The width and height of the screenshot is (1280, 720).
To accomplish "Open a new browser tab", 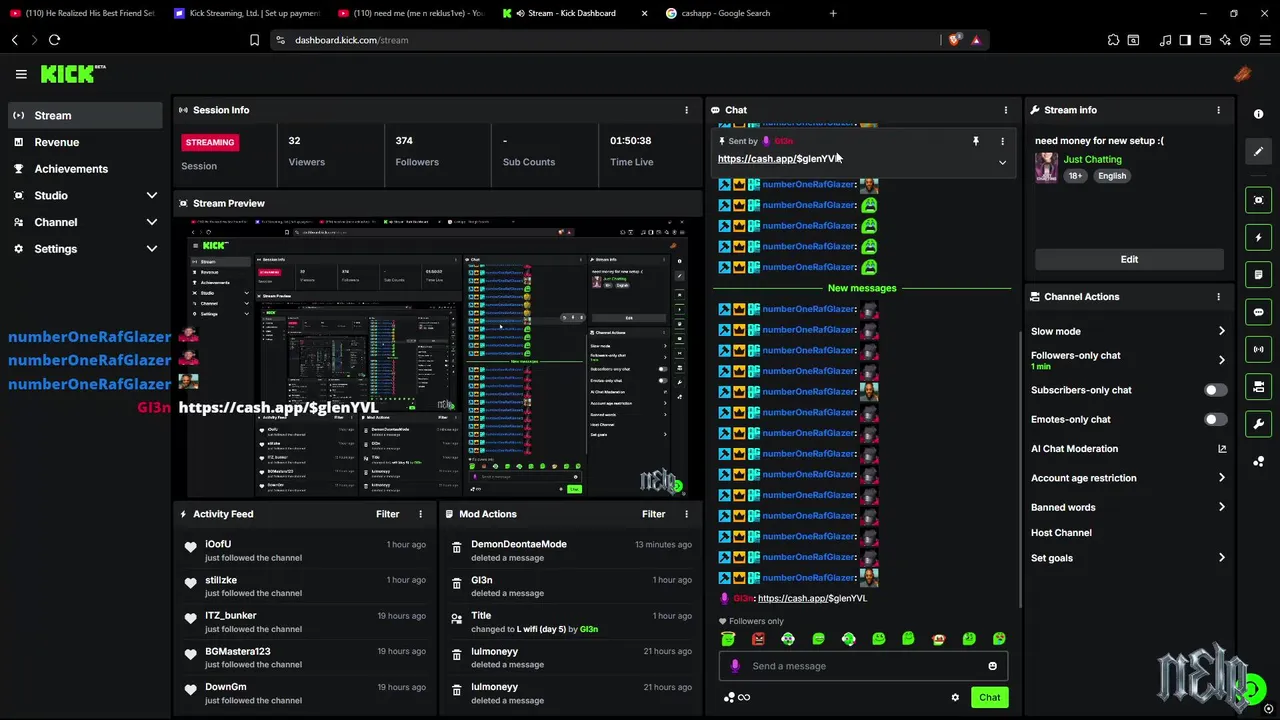I will (x=833, y=13).
